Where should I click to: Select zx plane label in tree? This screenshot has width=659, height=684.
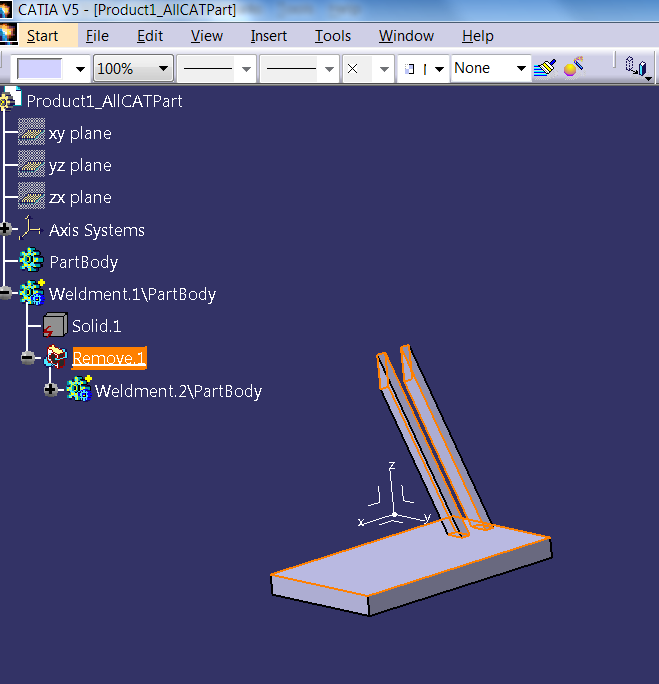80,198
